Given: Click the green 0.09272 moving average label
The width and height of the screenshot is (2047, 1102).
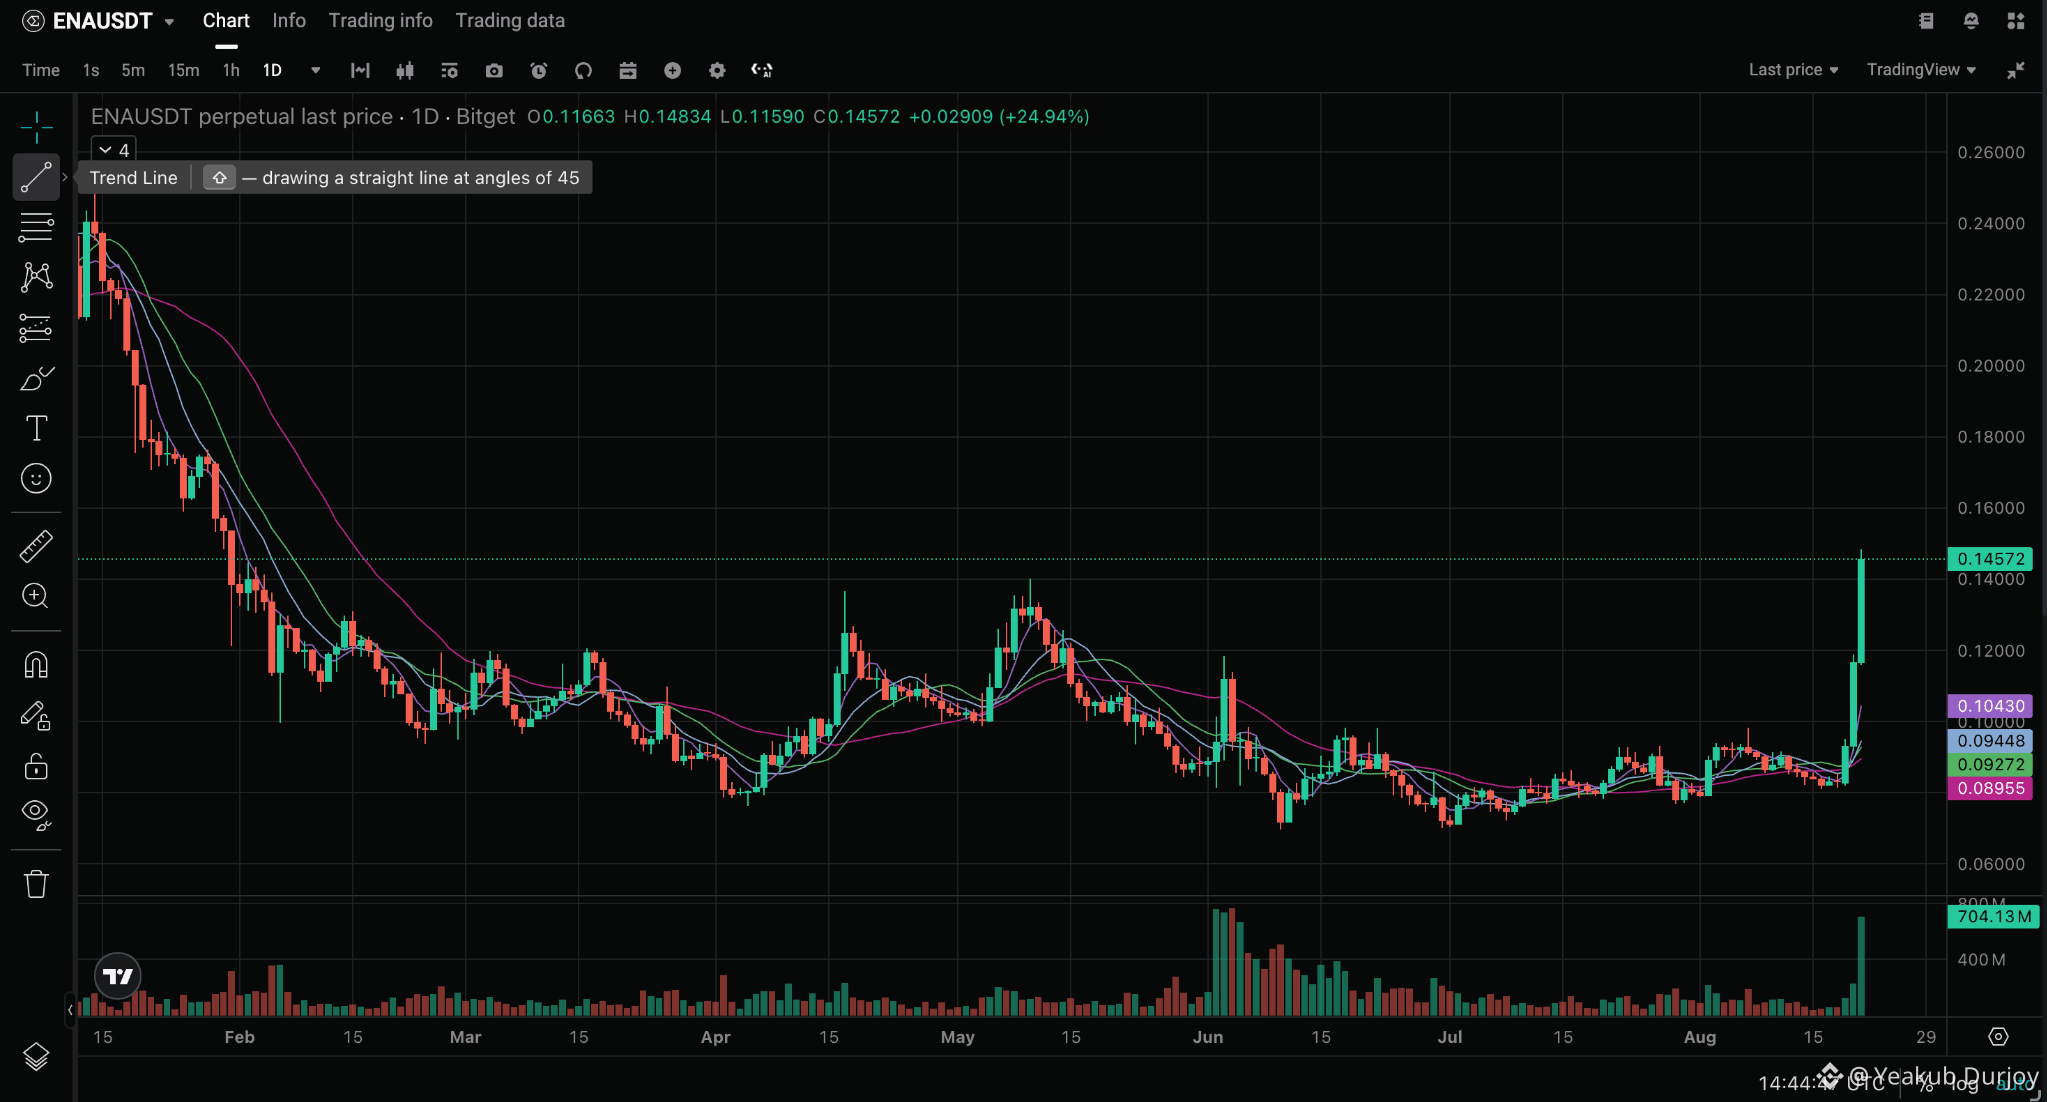Looking at the screenshot, I should tap(1990, 764).
